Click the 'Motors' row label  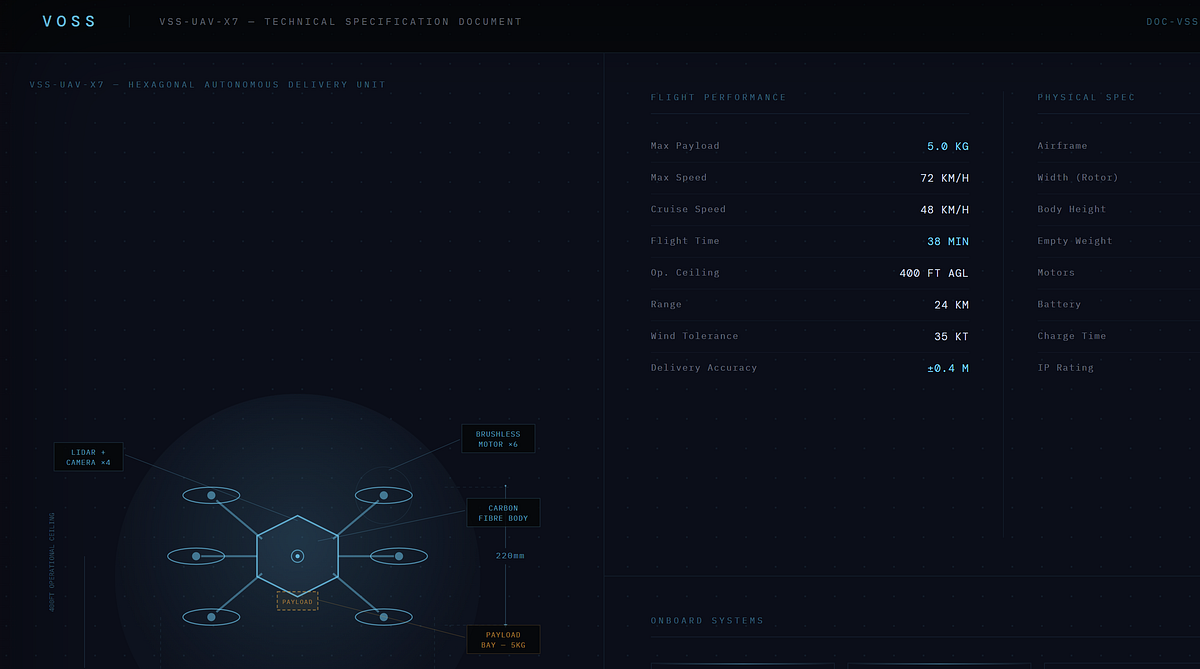click(x=1056, y=273)
